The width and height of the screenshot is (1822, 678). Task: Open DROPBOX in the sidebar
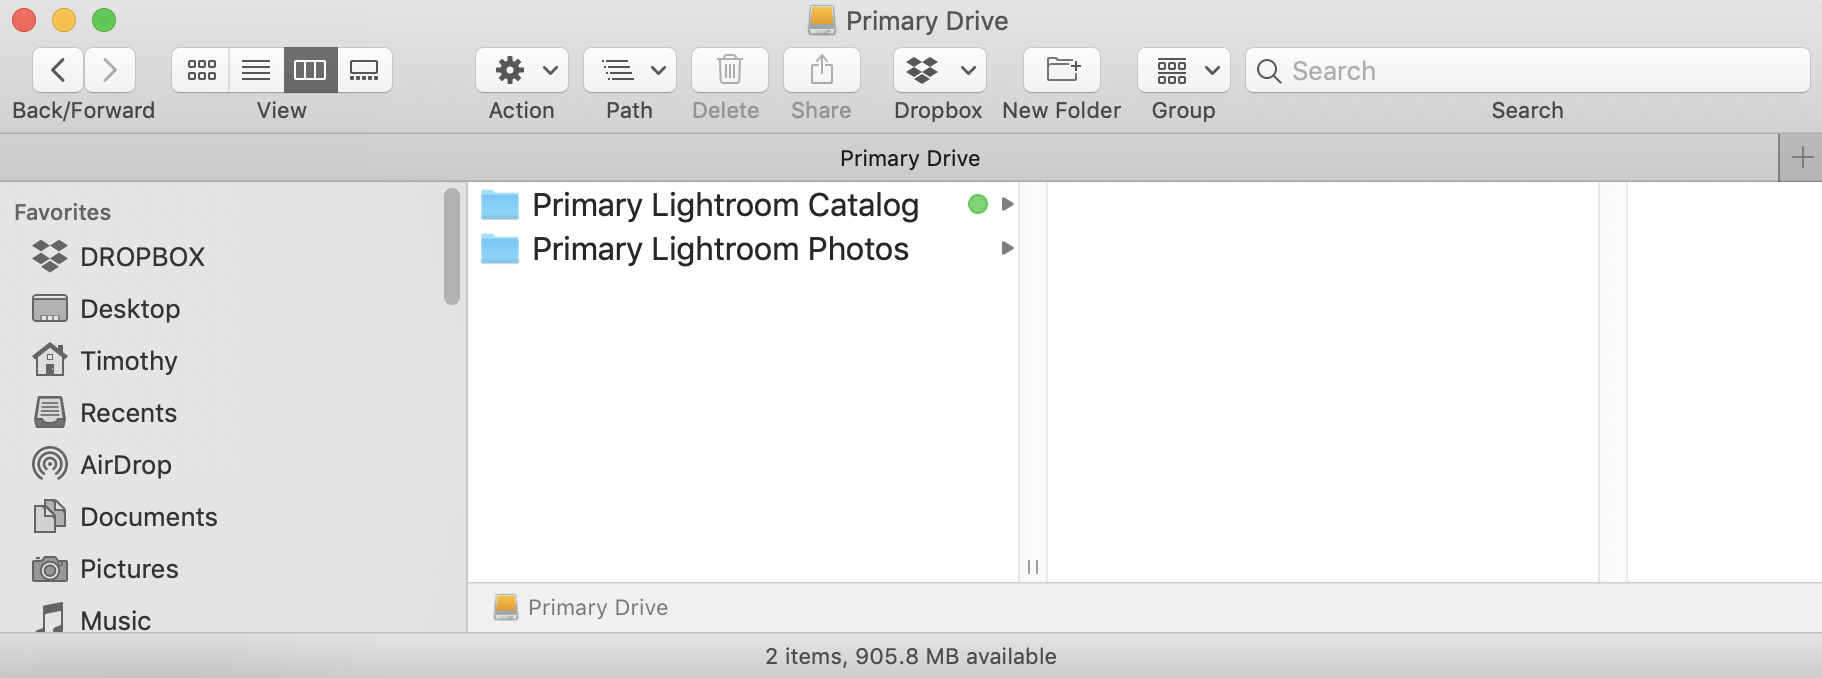click(x=142, y=257)
